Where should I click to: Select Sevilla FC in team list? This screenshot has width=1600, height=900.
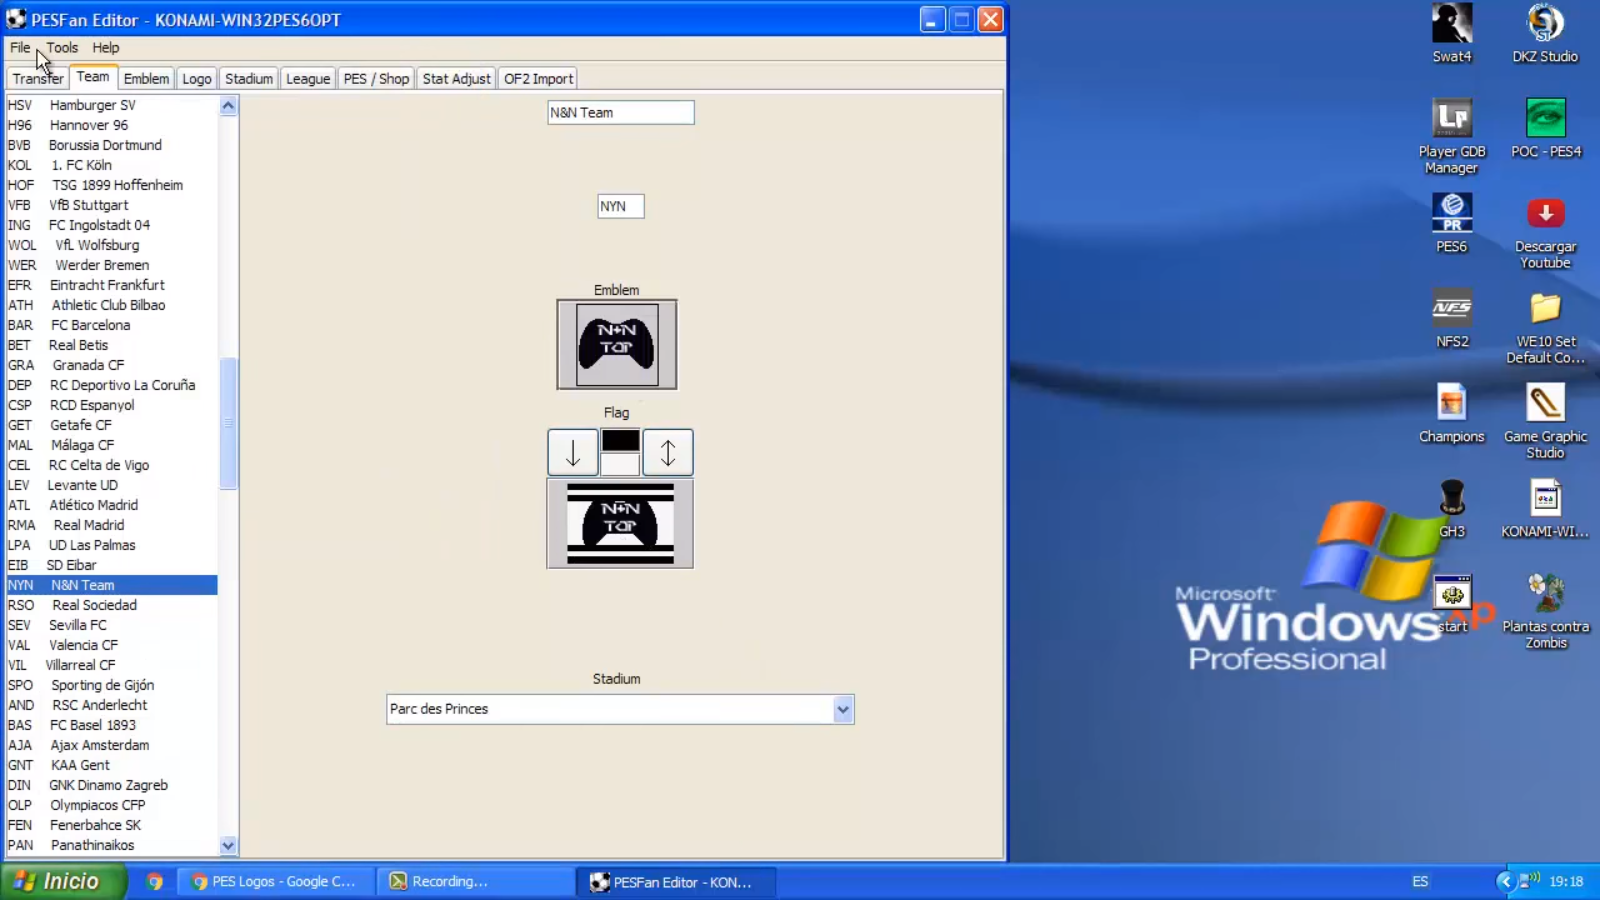tap(112, 625)
